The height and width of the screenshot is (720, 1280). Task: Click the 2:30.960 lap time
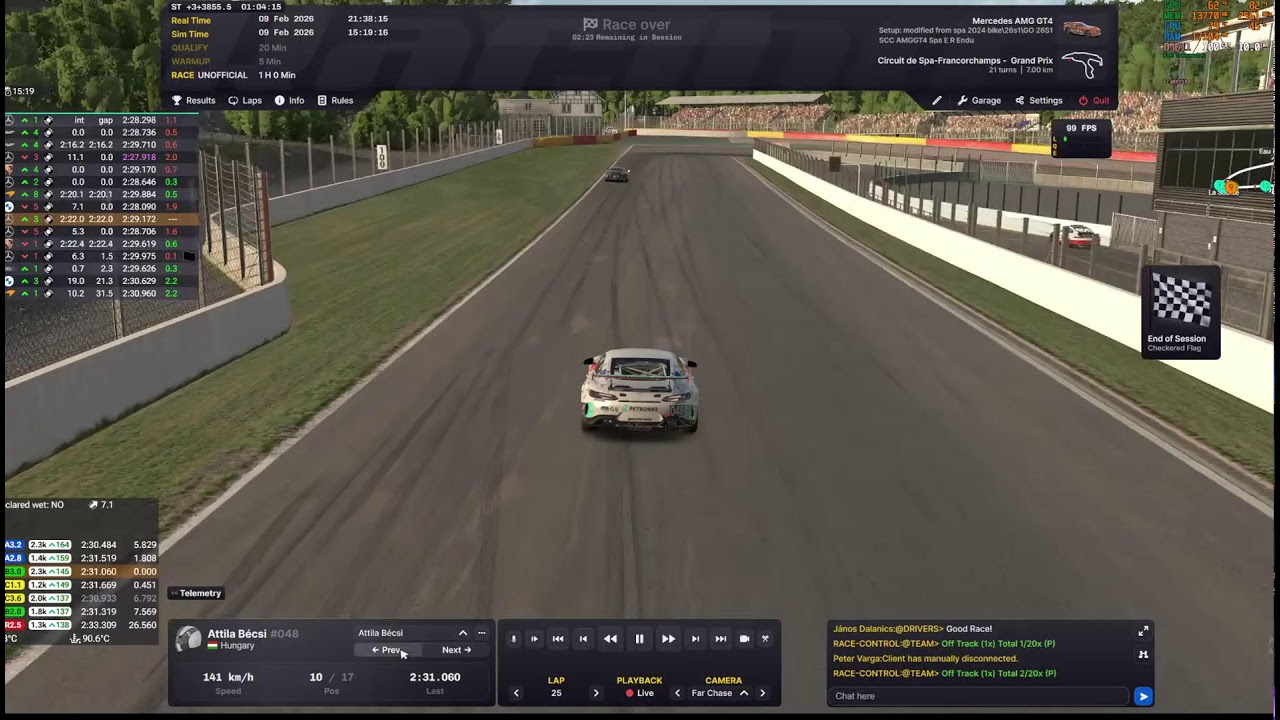click(x=139, y=294)
